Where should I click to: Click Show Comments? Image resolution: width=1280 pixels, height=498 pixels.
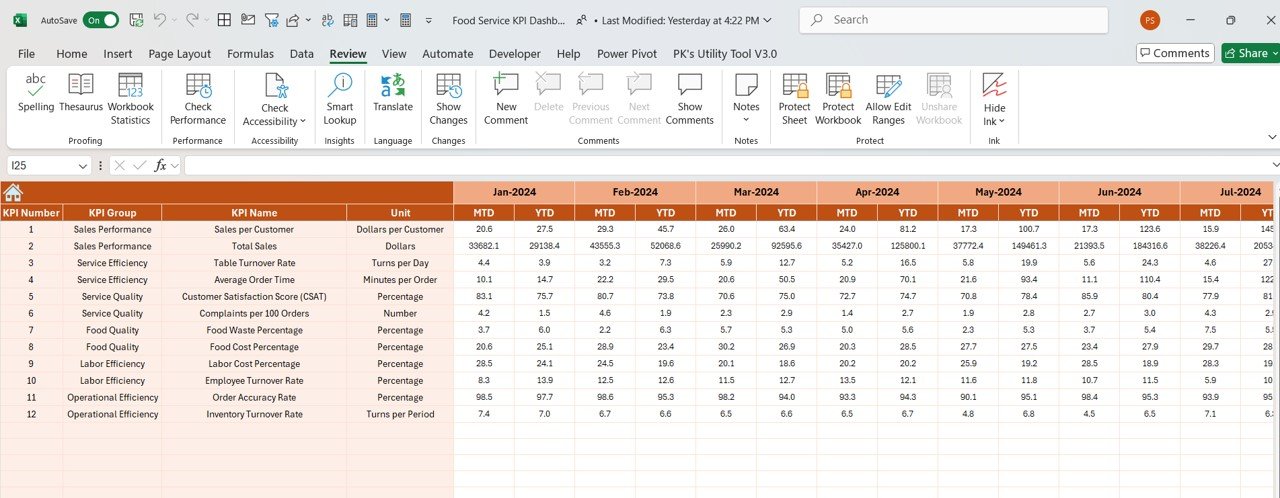[690, 99]
